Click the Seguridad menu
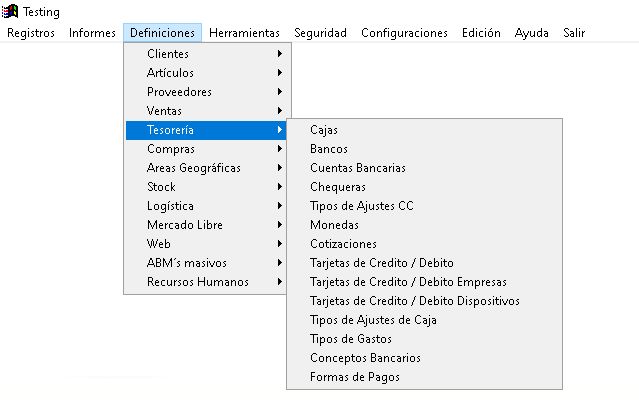Image resolution: width=639 pixels, height=419 pixels. 320,33
